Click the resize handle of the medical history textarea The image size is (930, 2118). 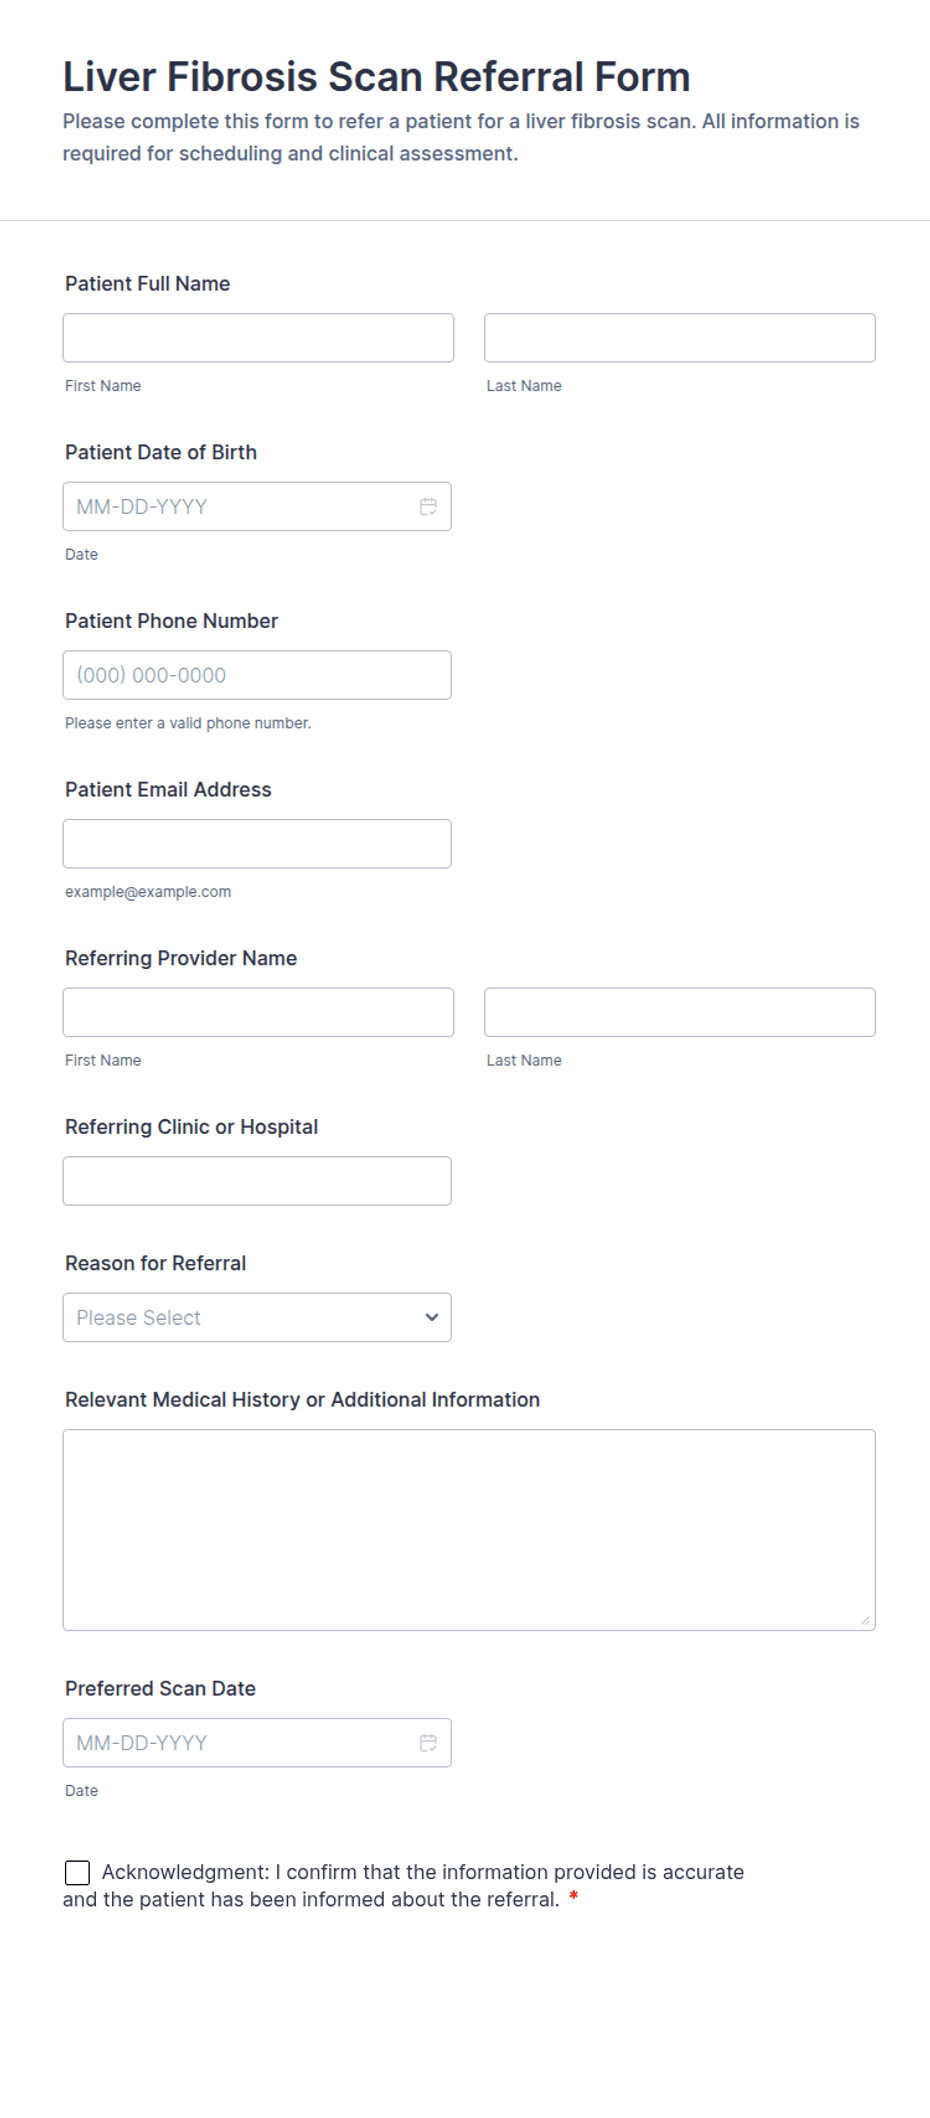click(x=865, y=1620)
